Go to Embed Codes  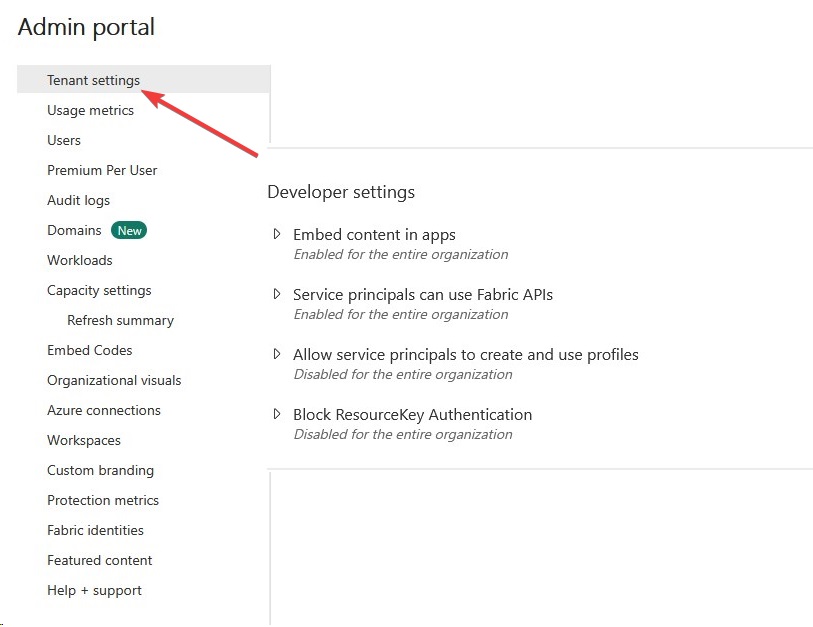click(89, 350)
